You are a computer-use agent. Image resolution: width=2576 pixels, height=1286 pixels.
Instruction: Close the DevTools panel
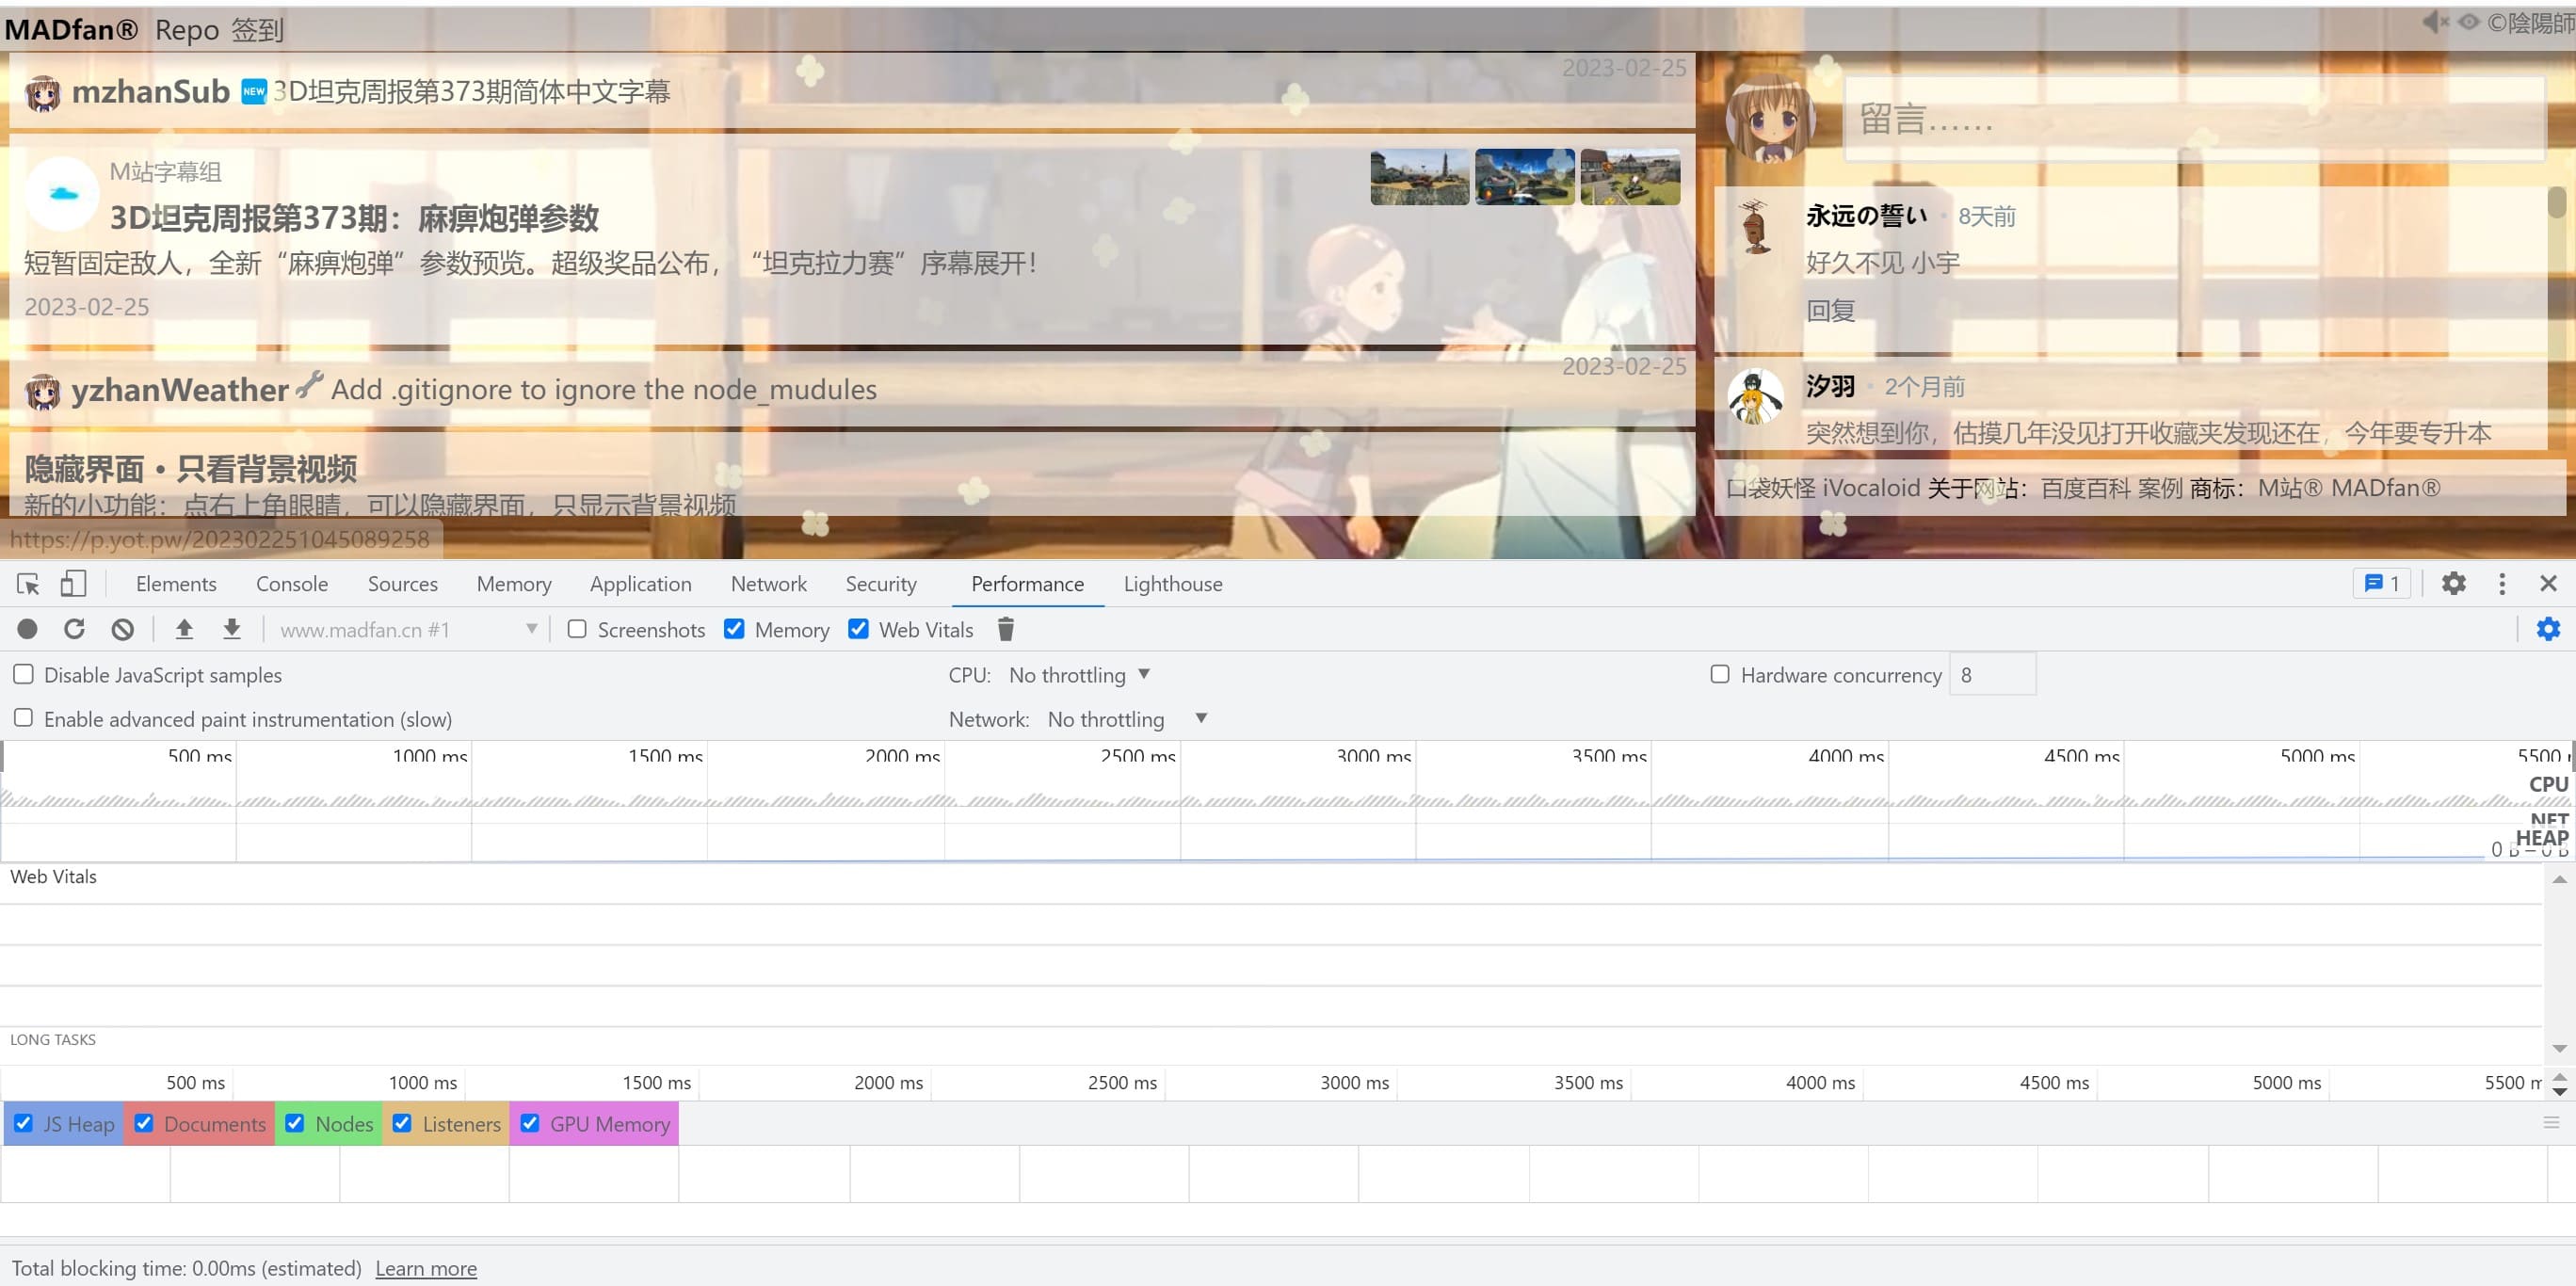tap(2548, 583)
